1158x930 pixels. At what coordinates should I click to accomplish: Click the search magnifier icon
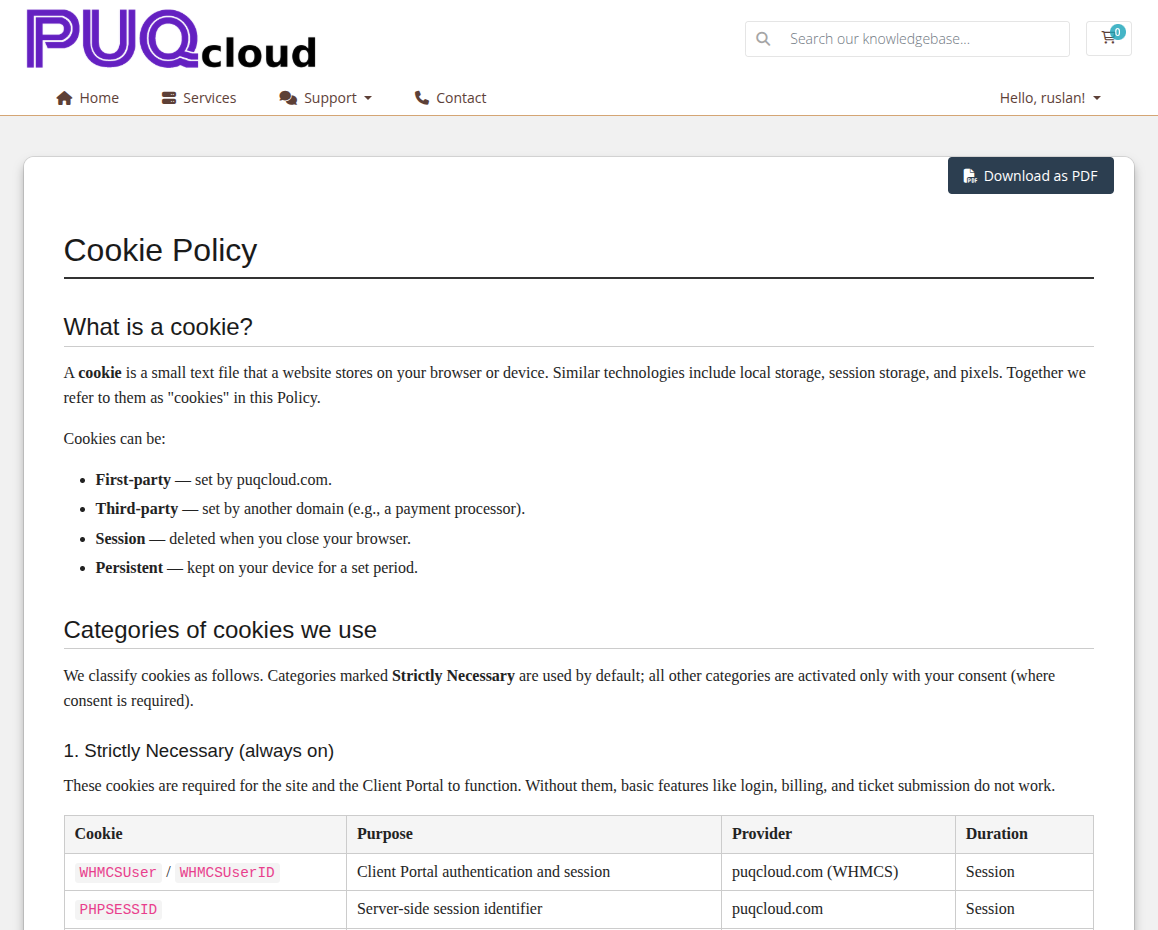[763, 38]
